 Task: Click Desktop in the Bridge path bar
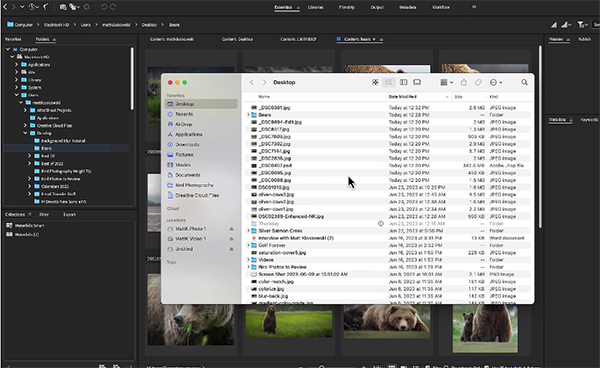tap(149, 25)
